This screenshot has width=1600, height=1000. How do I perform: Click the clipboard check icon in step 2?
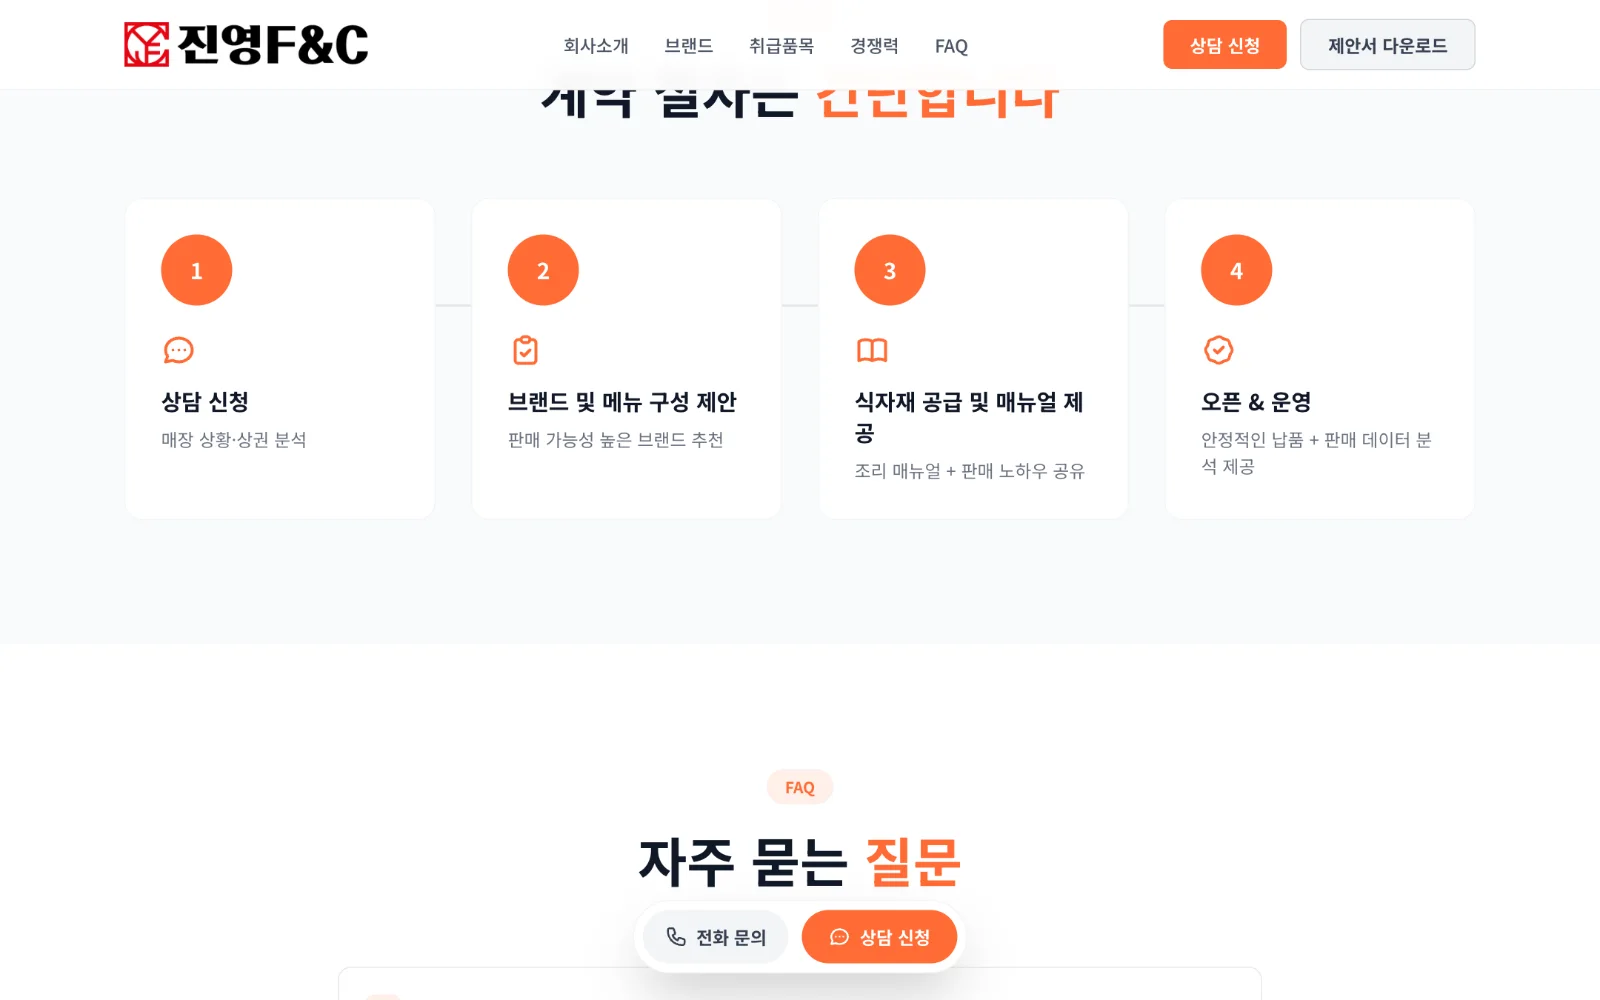click(x=525, y=350)
